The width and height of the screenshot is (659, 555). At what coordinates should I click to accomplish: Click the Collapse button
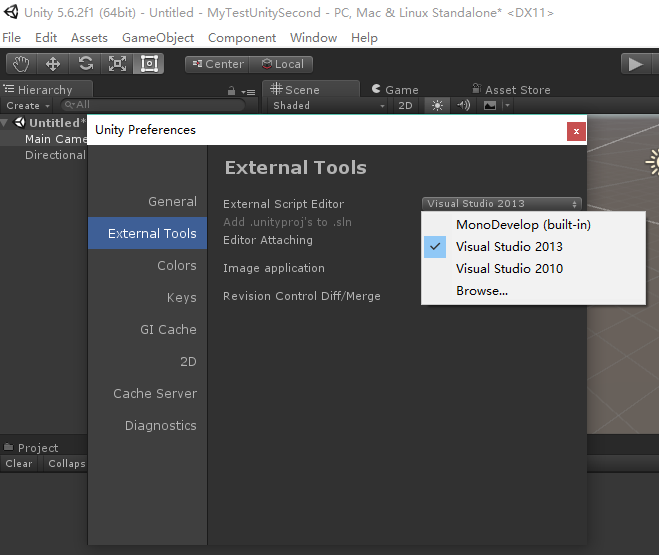pos(65,463)
